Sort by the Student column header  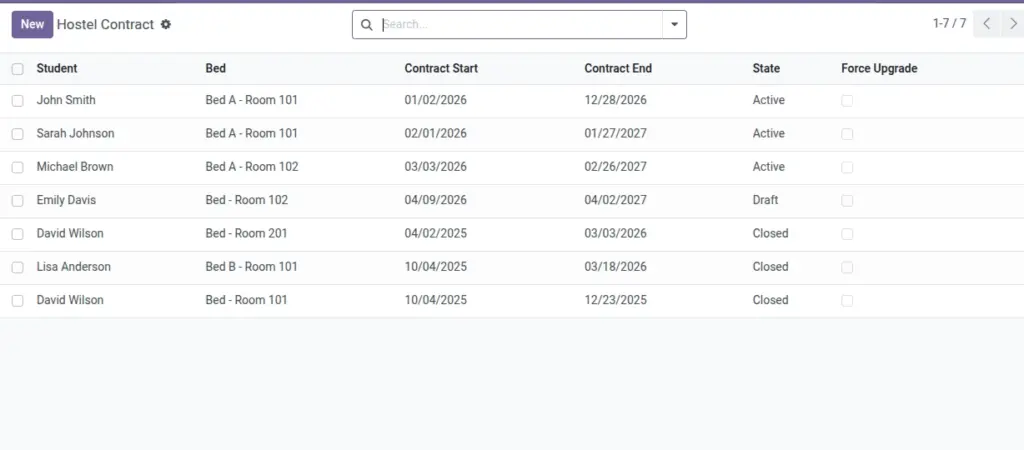pos(57,68)
